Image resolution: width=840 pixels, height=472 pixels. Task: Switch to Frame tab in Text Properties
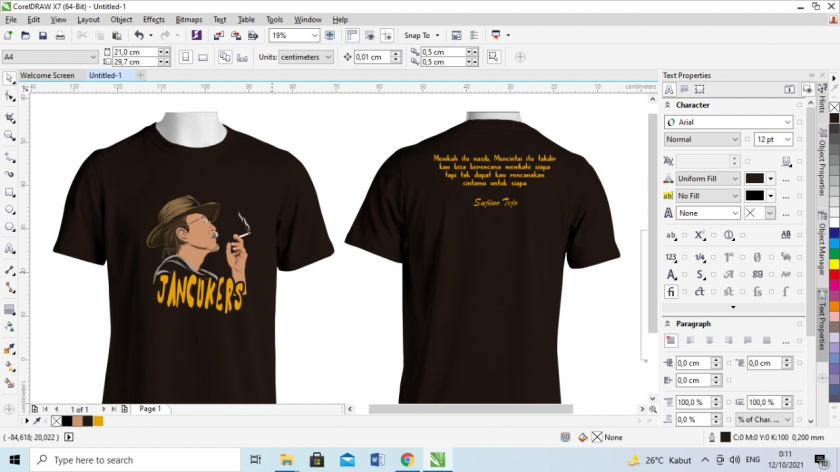700,89
